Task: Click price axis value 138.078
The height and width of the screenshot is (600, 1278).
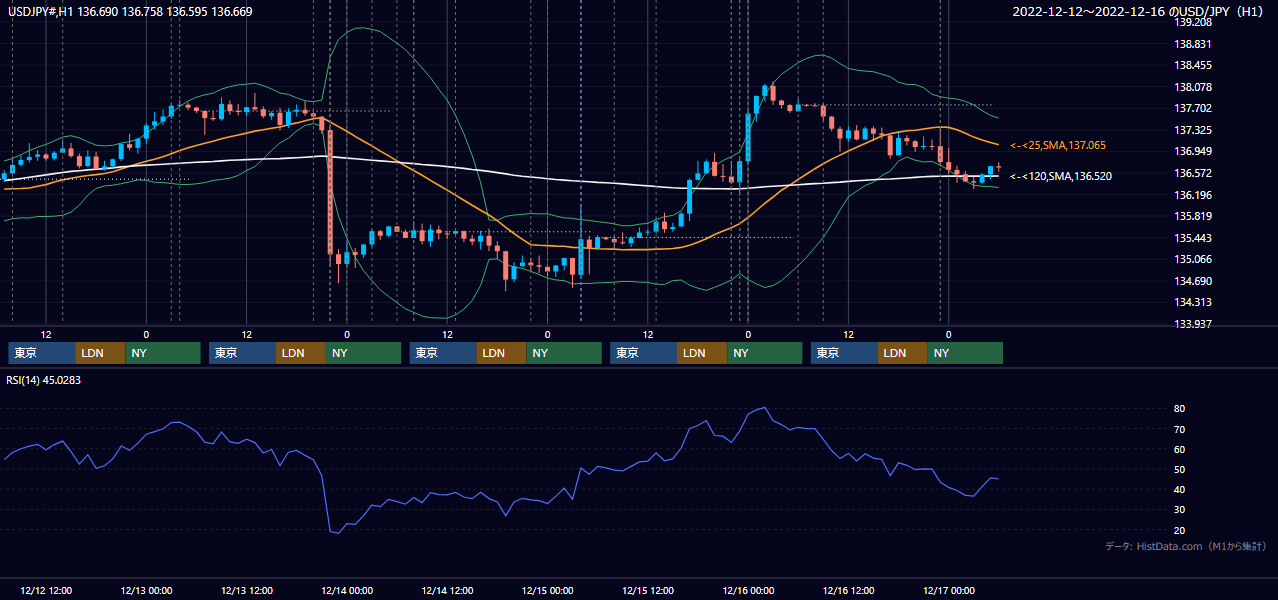Action: click(1191, 87)
